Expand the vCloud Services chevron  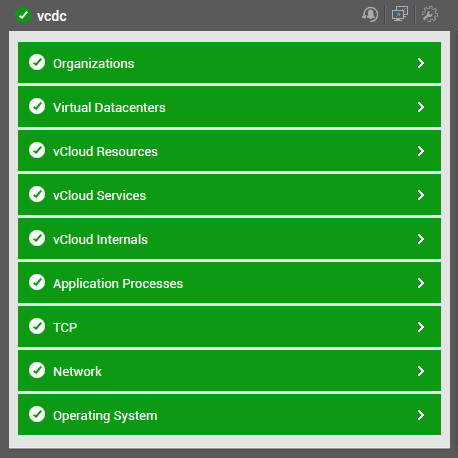click(421, 195)
